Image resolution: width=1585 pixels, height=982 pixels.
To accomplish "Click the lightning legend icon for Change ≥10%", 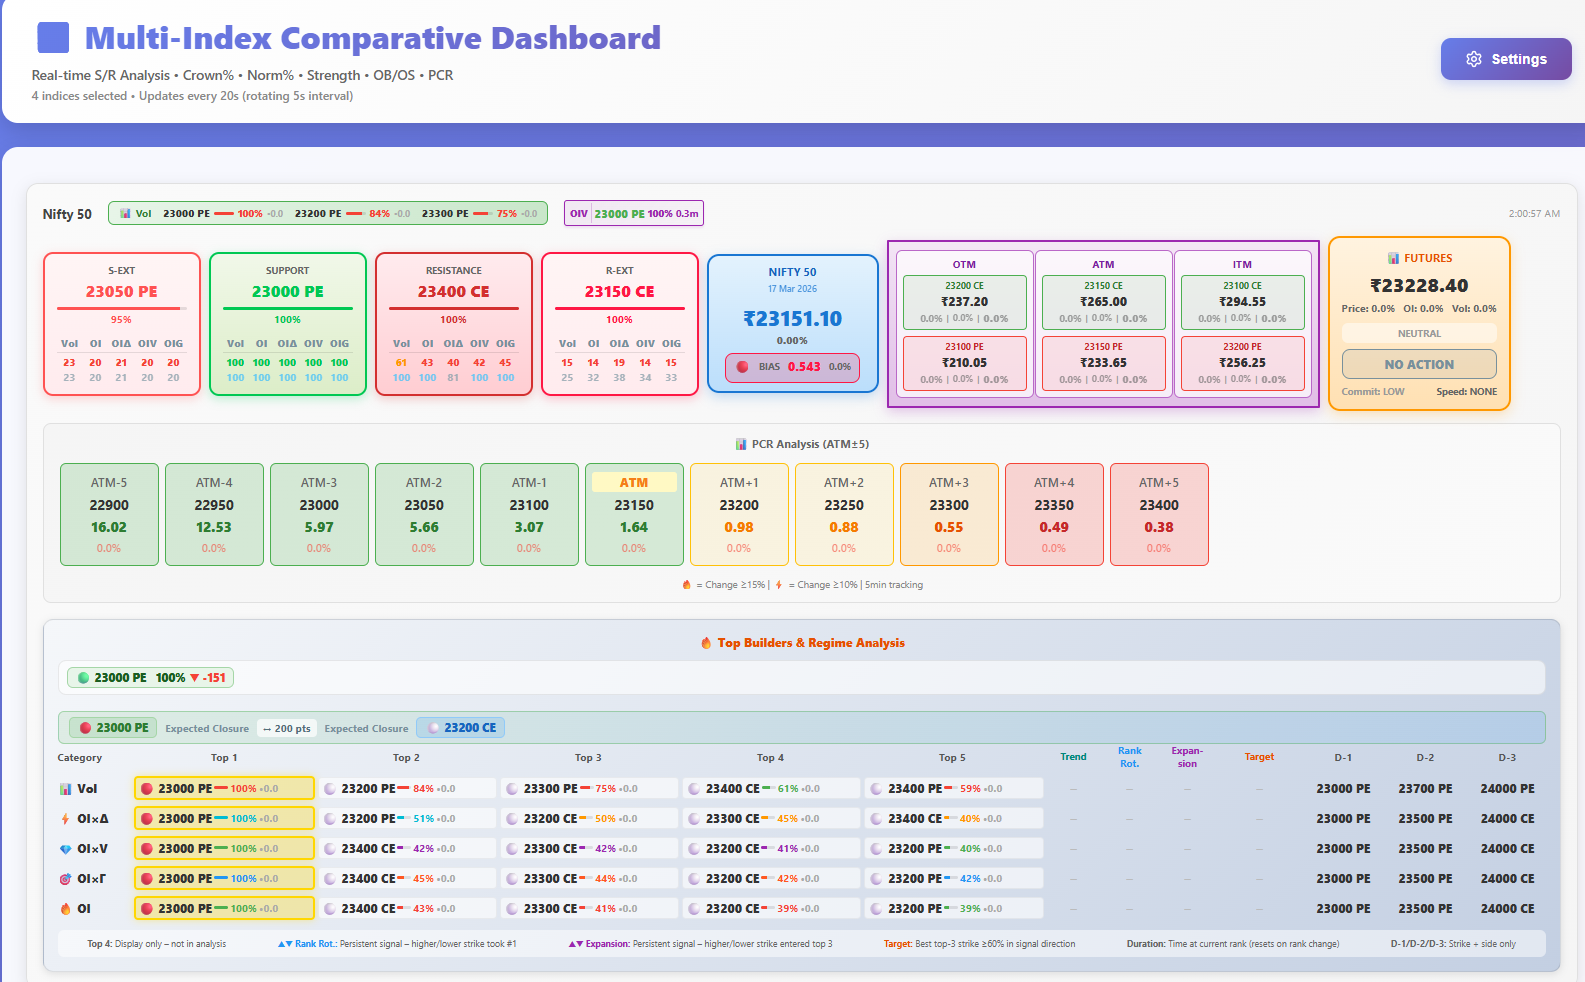I will pos(779,585).
